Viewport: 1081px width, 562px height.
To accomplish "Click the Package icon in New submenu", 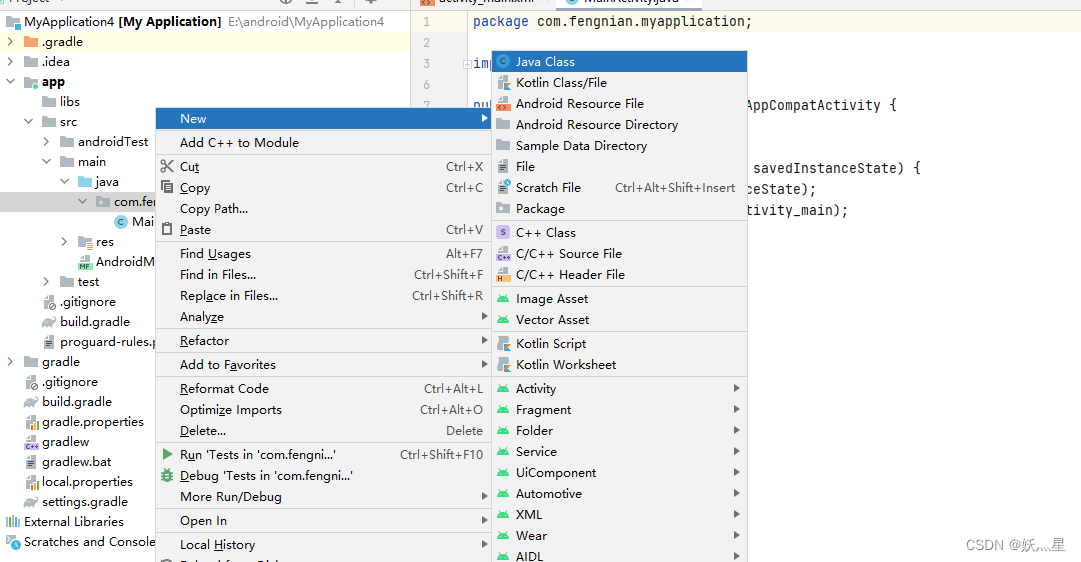I will (x=503, y=208).
